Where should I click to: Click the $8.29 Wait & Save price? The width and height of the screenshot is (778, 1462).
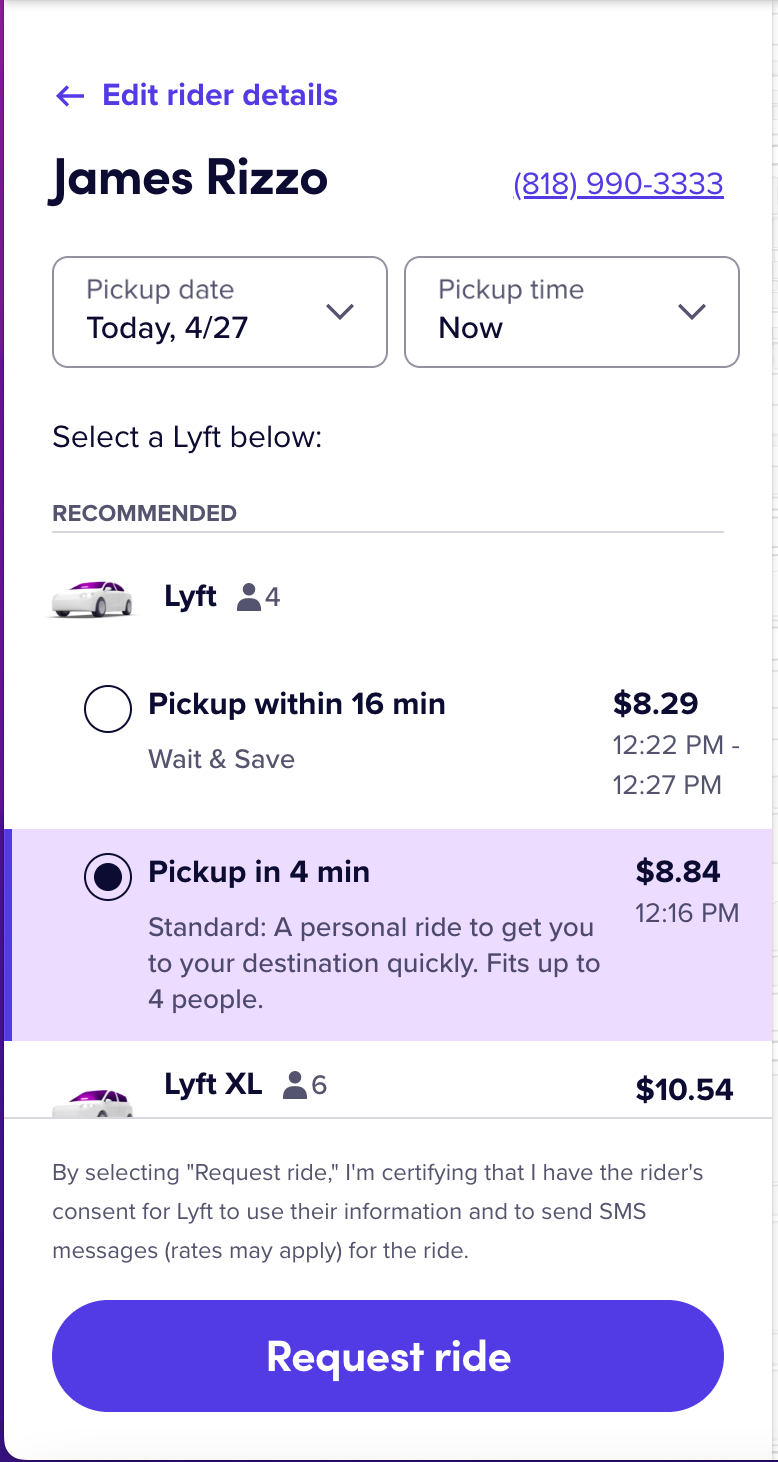coord(656,704)
